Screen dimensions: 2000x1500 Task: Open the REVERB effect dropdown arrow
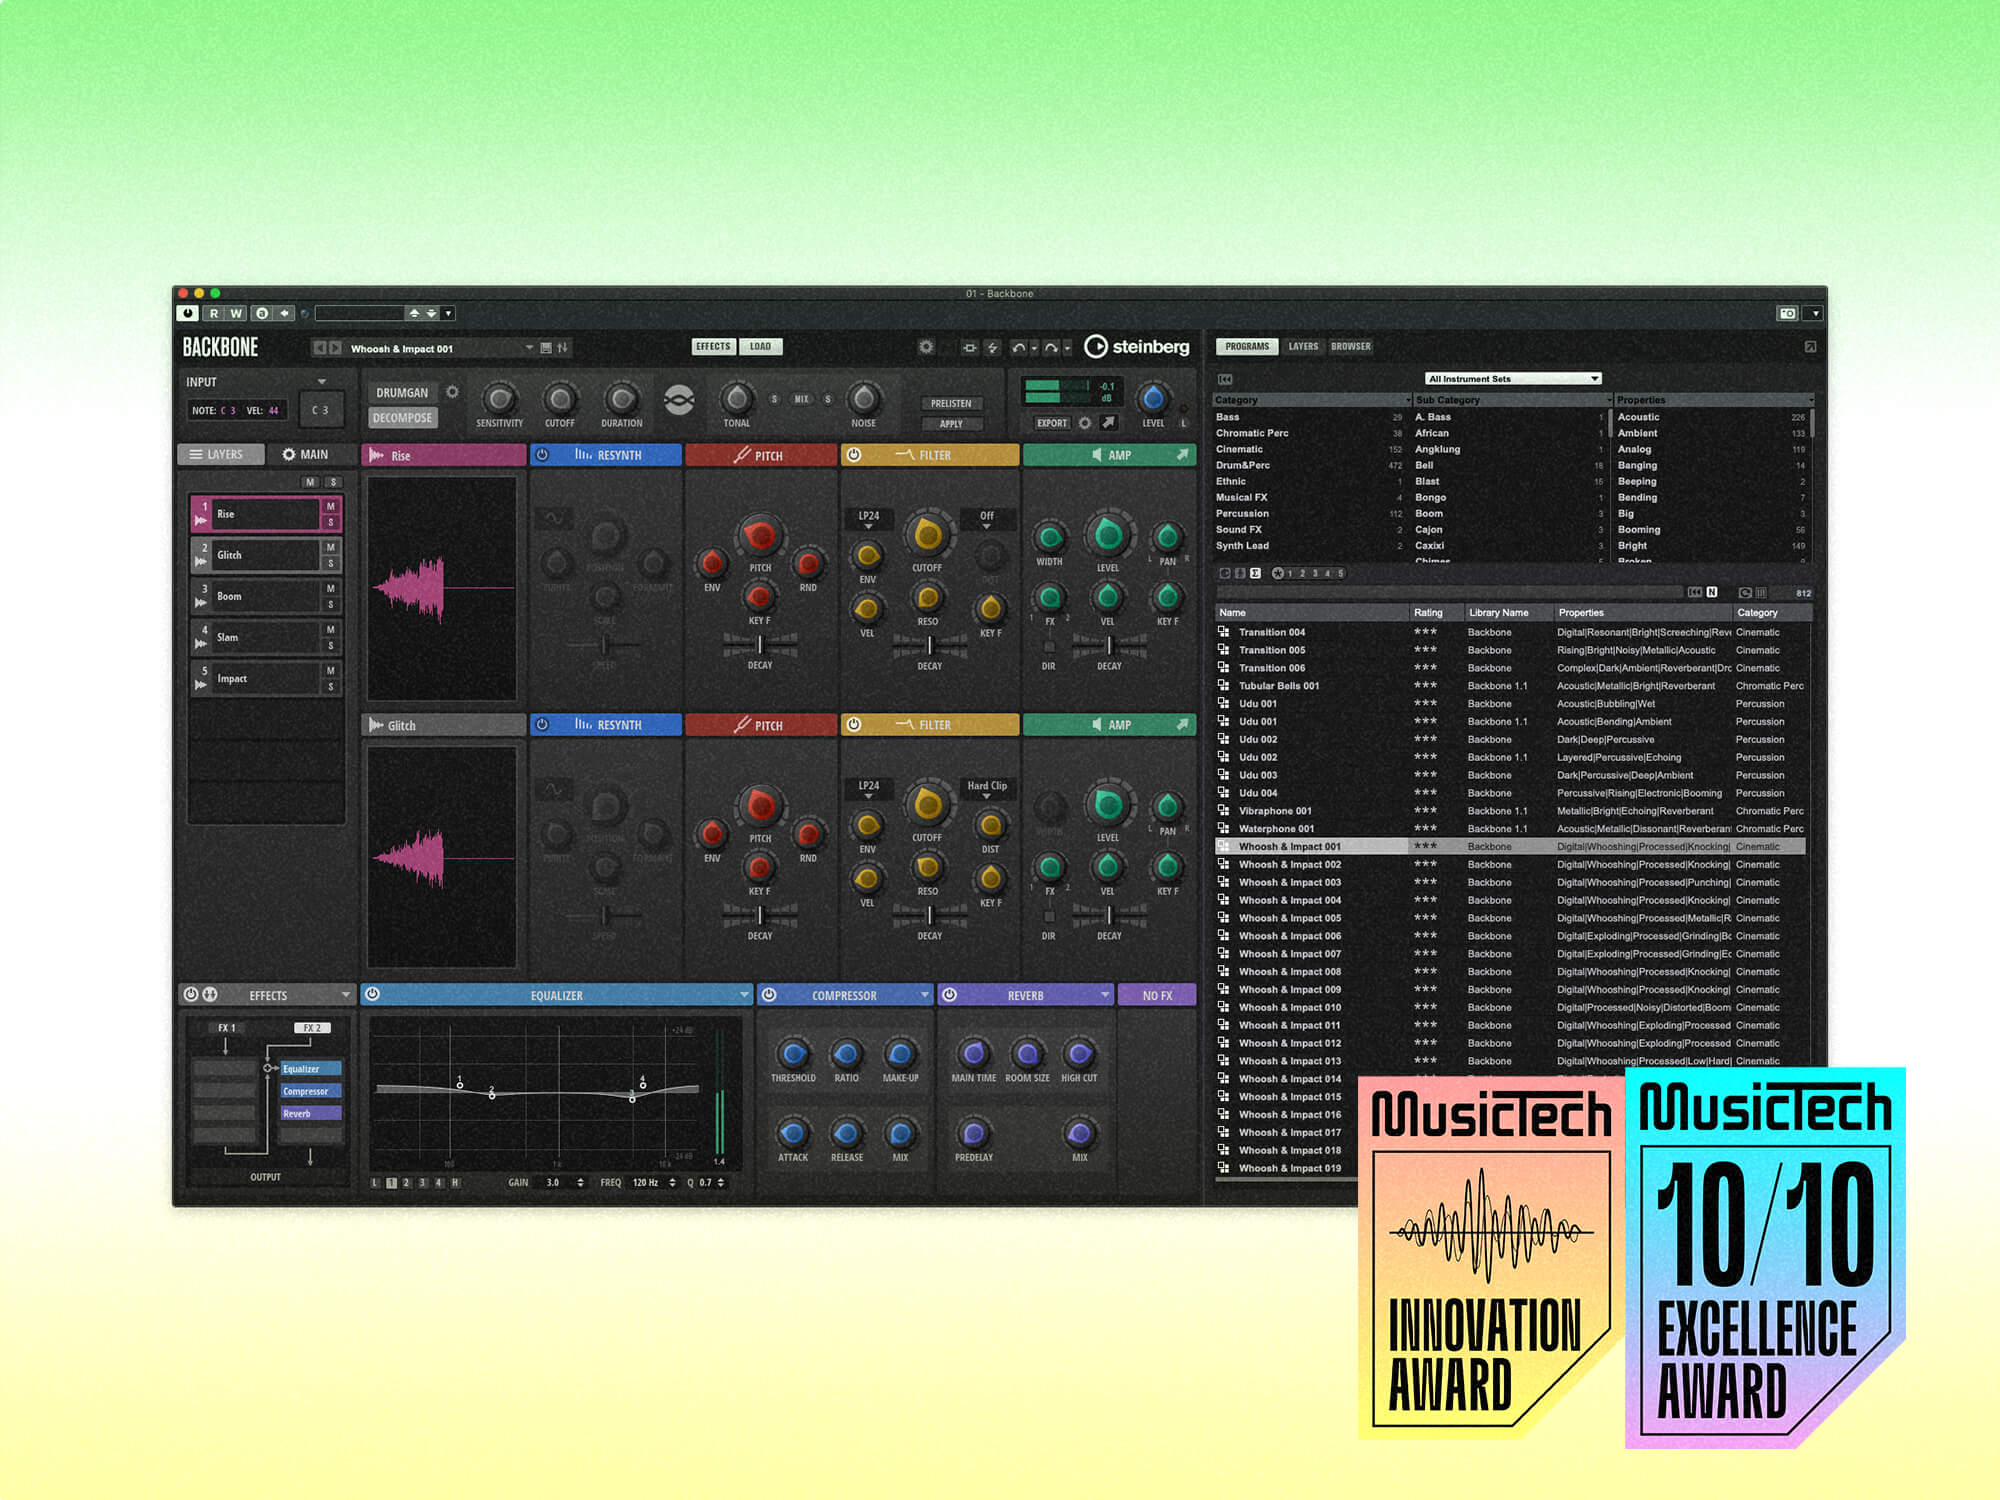pyautogui.click(x=1104, y=995)
